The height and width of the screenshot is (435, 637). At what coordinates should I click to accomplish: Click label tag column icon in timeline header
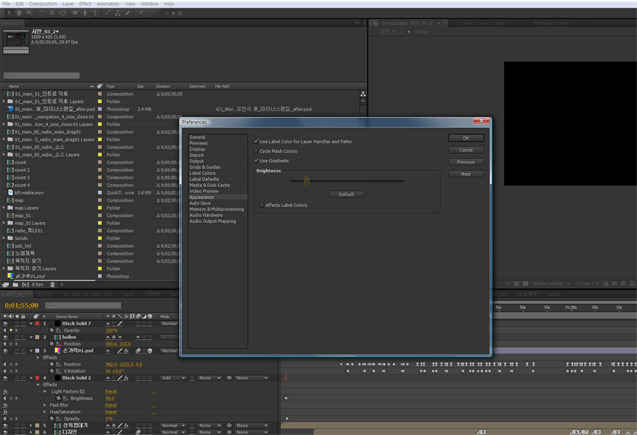point(36,316)
